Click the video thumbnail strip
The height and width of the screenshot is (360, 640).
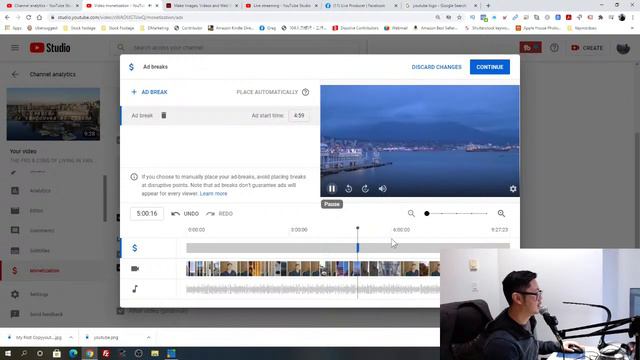[x=313, y=269]
